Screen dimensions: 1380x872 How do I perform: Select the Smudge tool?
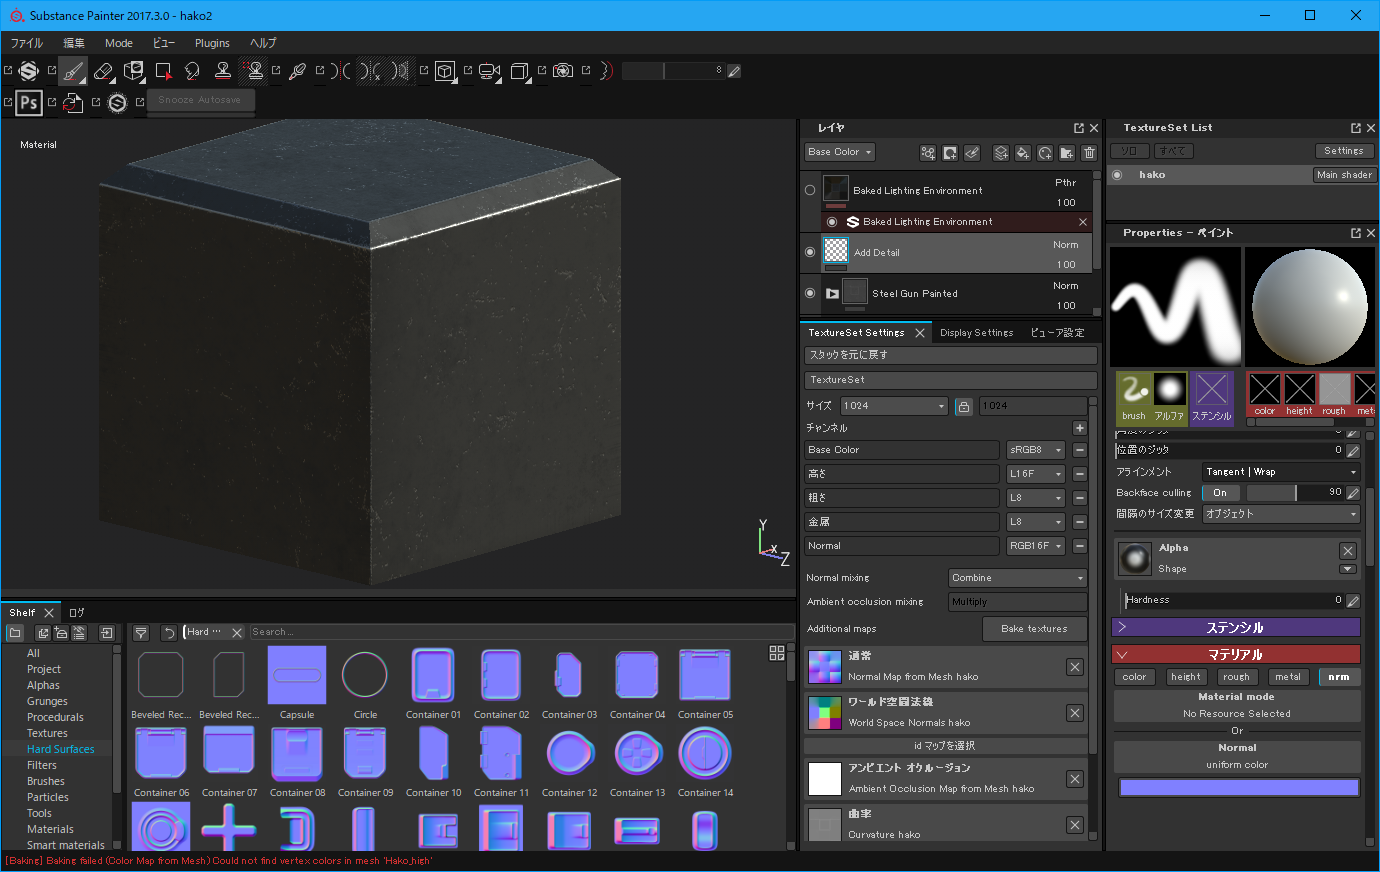click(193, 71)
